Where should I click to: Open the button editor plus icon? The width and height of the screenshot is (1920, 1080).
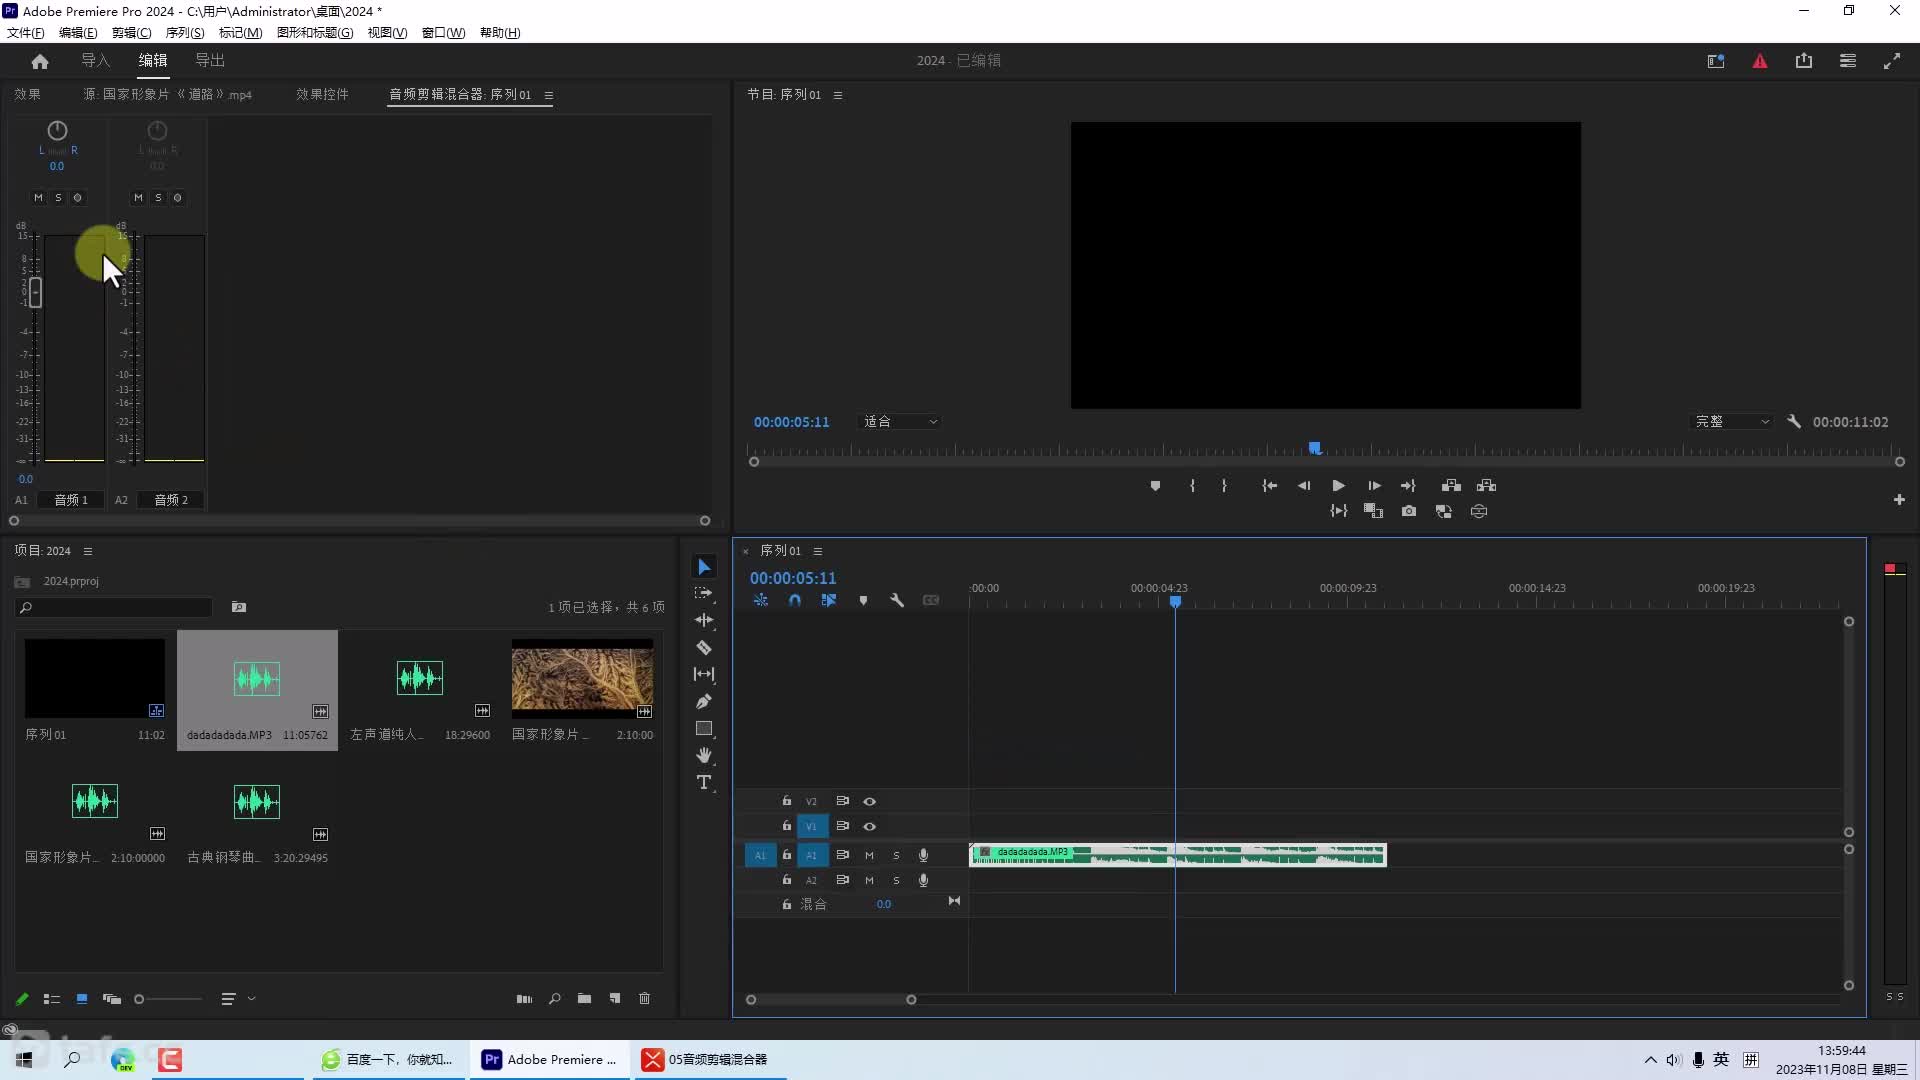click(1899, 500)
